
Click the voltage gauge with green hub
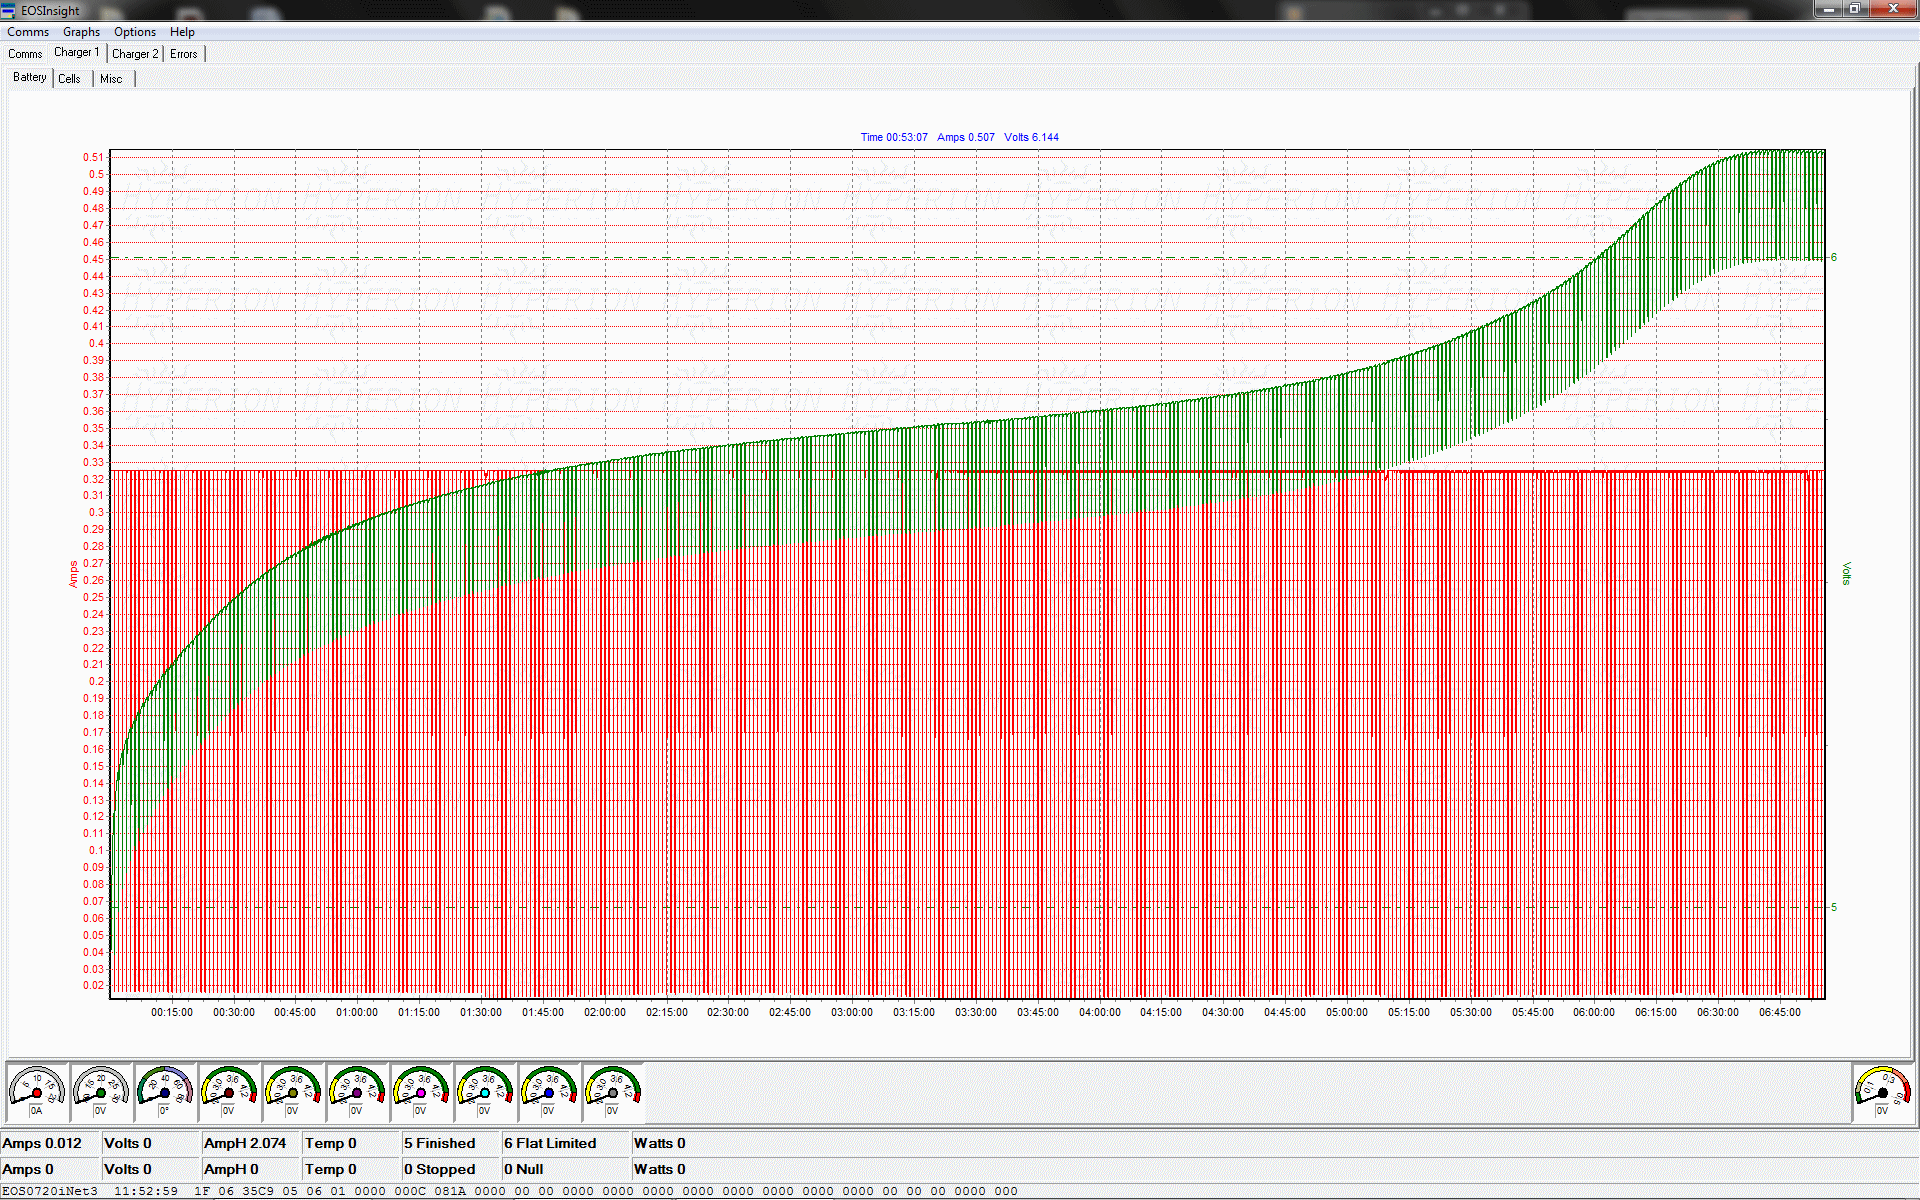[101, 1091]
